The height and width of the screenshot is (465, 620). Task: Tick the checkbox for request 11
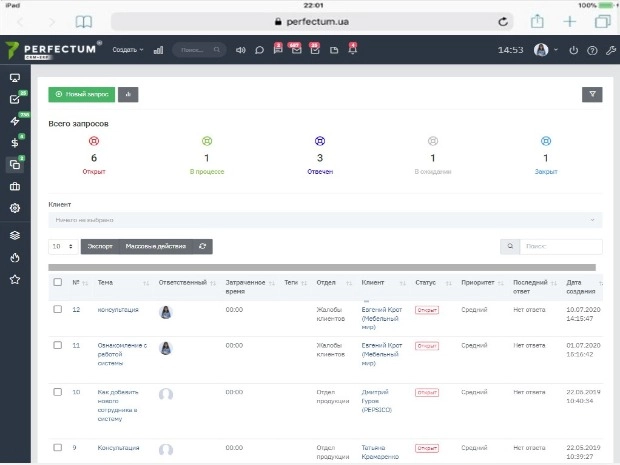coord(57,345)
